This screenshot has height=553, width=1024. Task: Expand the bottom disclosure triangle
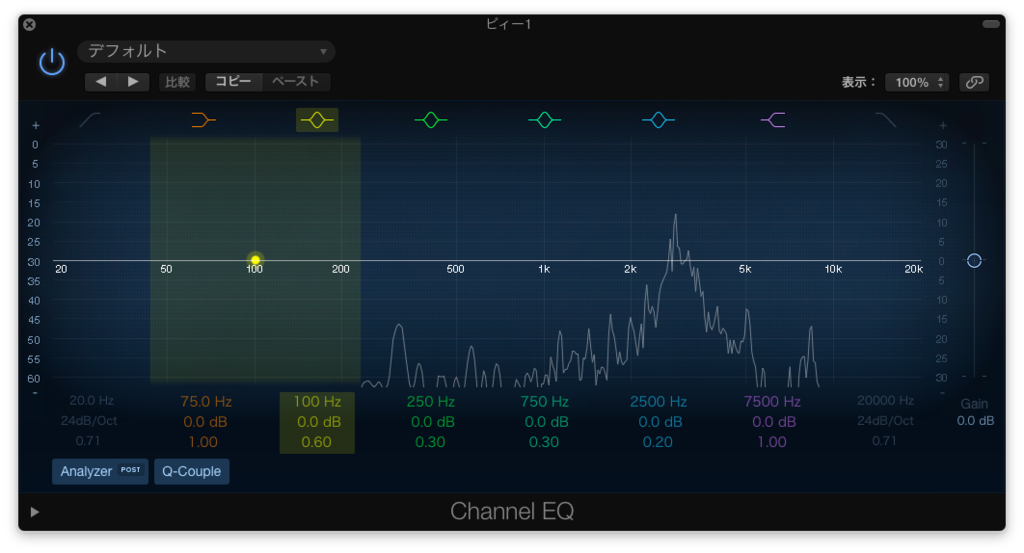(x=35, y=512)
